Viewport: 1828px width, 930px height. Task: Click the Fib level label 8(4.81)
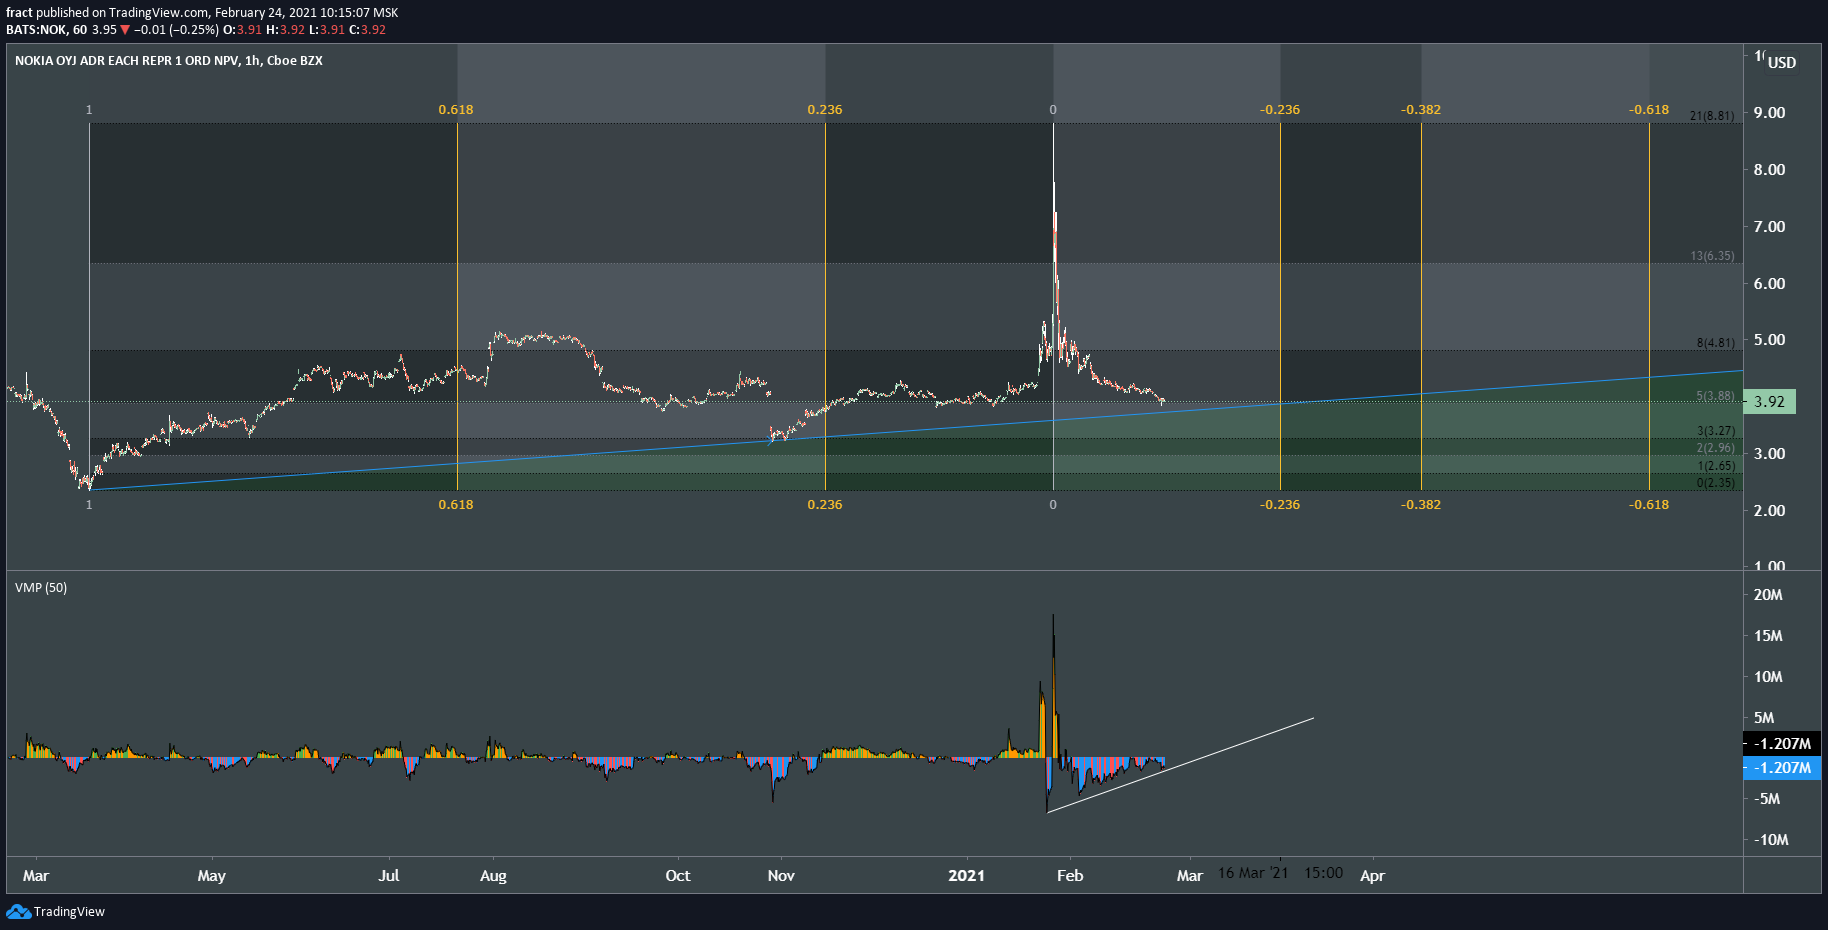pyautogui.click(x=1715, y=343)
